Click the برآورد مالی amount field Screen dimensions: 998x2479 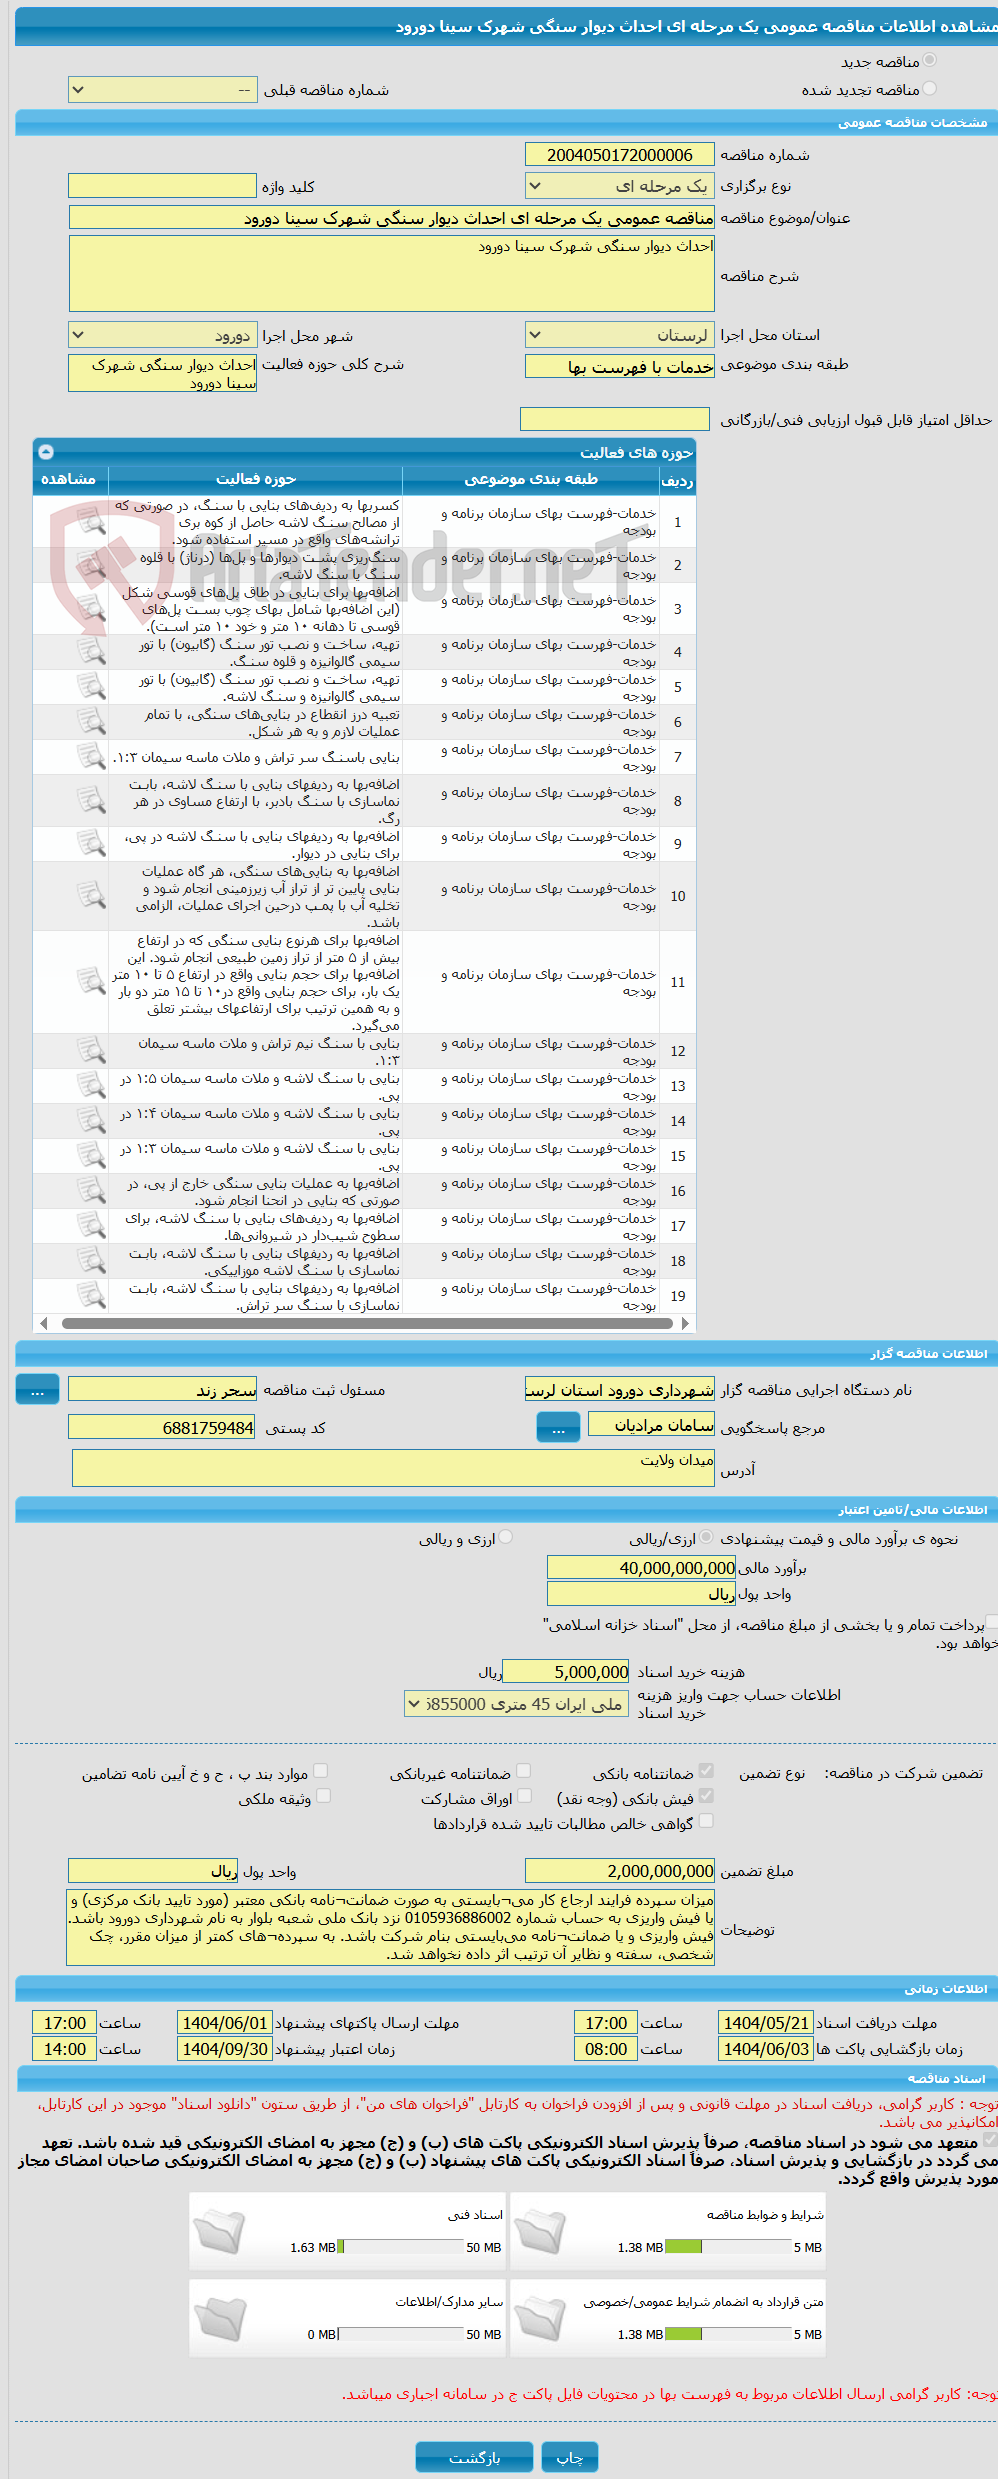click(641, 1568)
